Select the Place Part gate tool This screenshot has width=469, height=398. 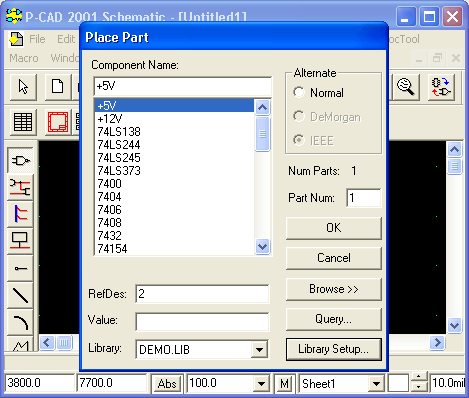tap(20, 160)
